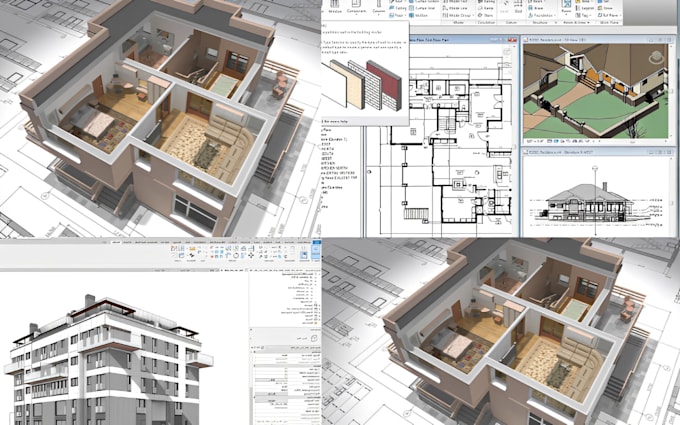Open the Component tool in the ribbon

point(356,6)
